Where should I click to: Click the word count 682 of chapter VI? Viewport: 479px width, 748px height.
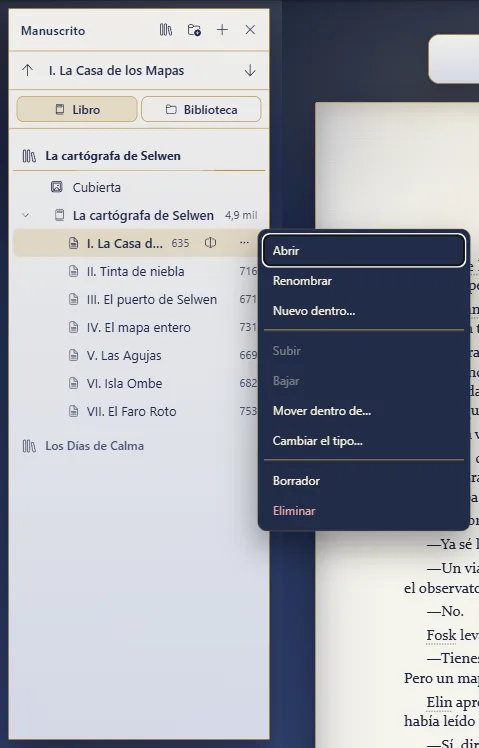[248, 383]
